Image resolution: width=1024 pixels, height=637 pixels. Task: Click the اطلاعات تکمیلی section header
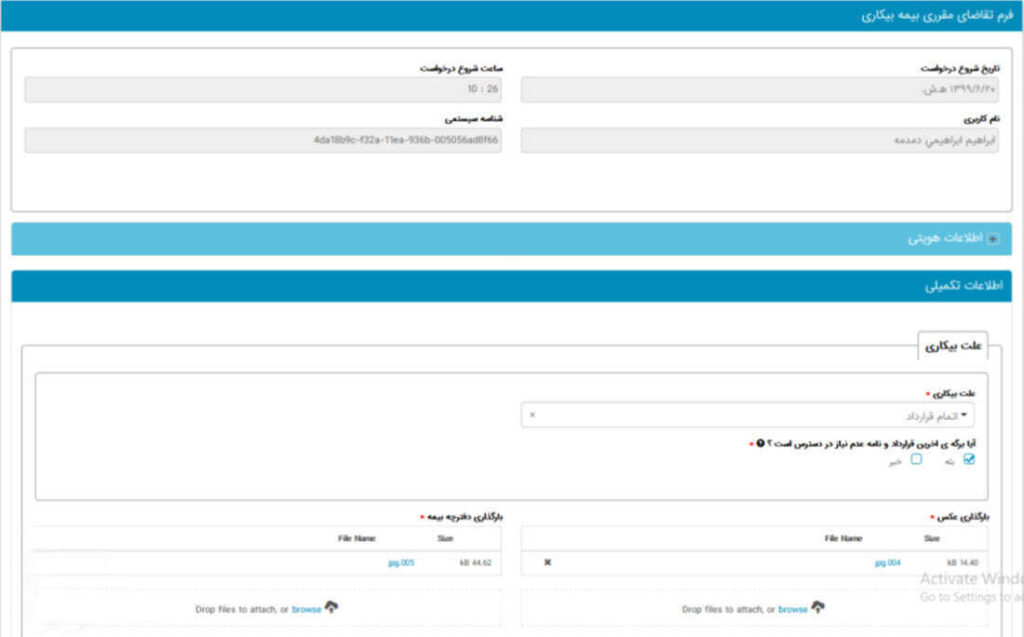click(511, 286)
